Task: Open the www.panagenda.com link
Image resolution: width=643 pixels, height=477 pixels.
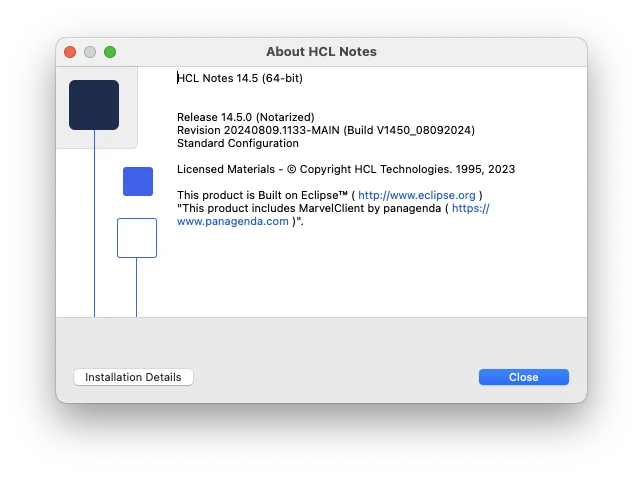Action: (x=233, y=221)
